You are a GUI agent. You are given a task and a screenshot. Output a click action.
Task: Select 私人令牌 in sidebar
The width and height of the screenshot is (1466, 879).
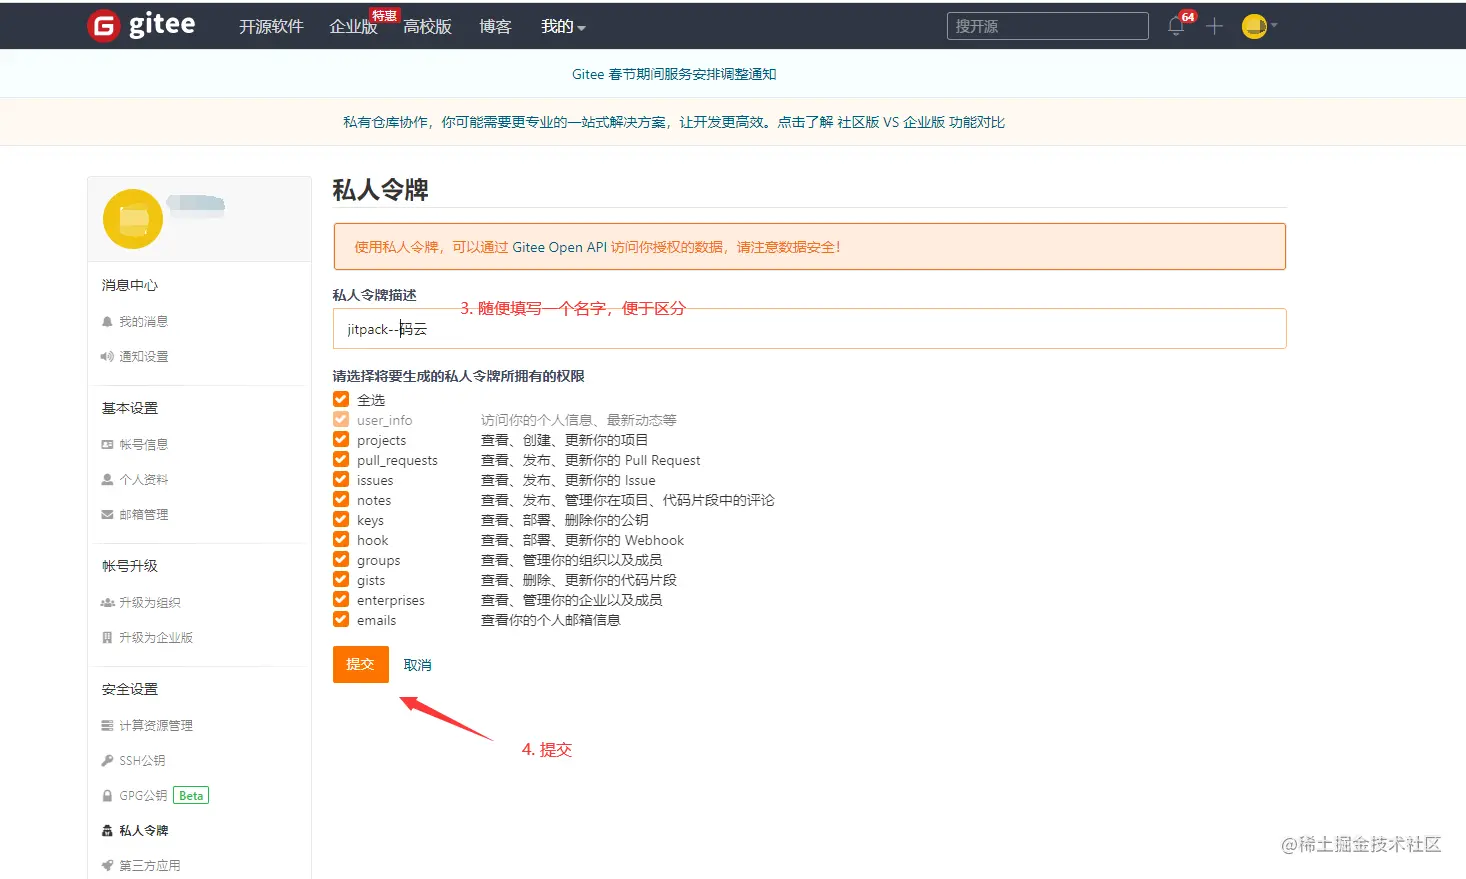[144, 831]
